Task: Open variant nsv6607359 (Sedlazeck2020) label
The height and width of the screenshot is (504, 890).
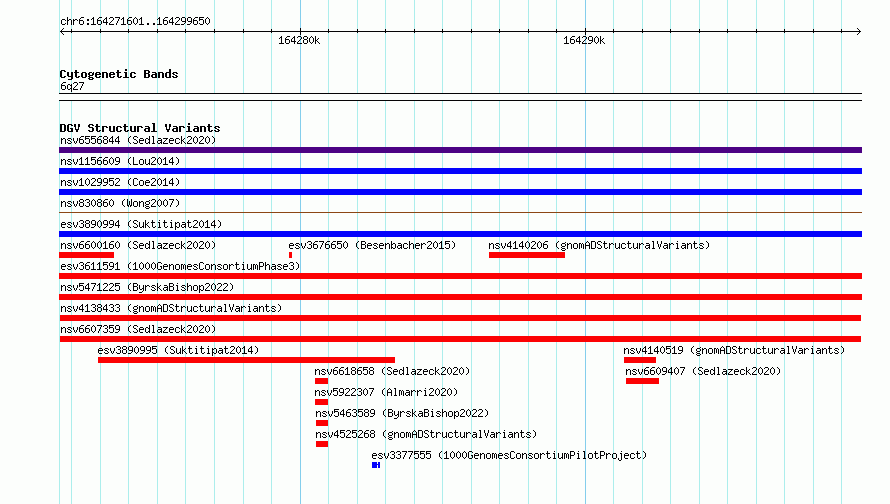Action: pos(138,329)
